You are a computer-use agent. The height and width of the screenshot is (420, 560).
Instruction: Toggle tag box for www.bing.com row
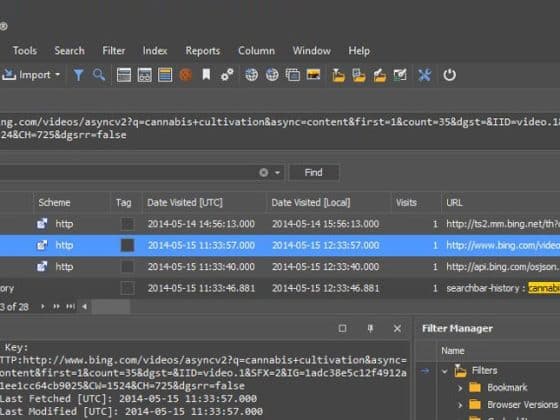pyautogui.click(x=128, y=245)
